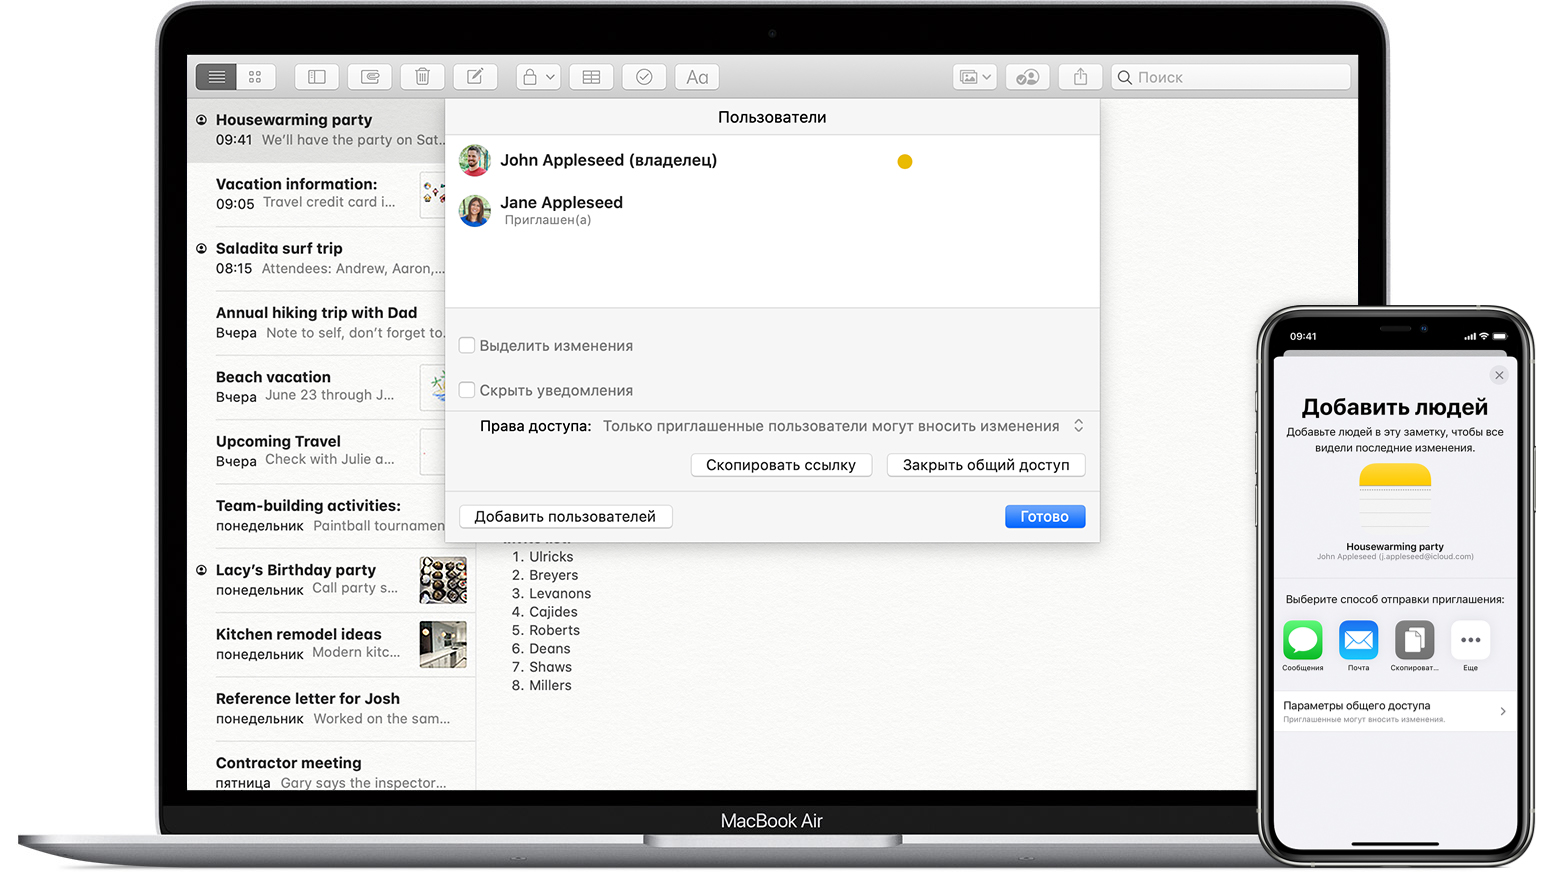The width and height of the screenshot is (1560, 874).
Task: Click the trash delete note icon
Action: [x=423, y=77]
